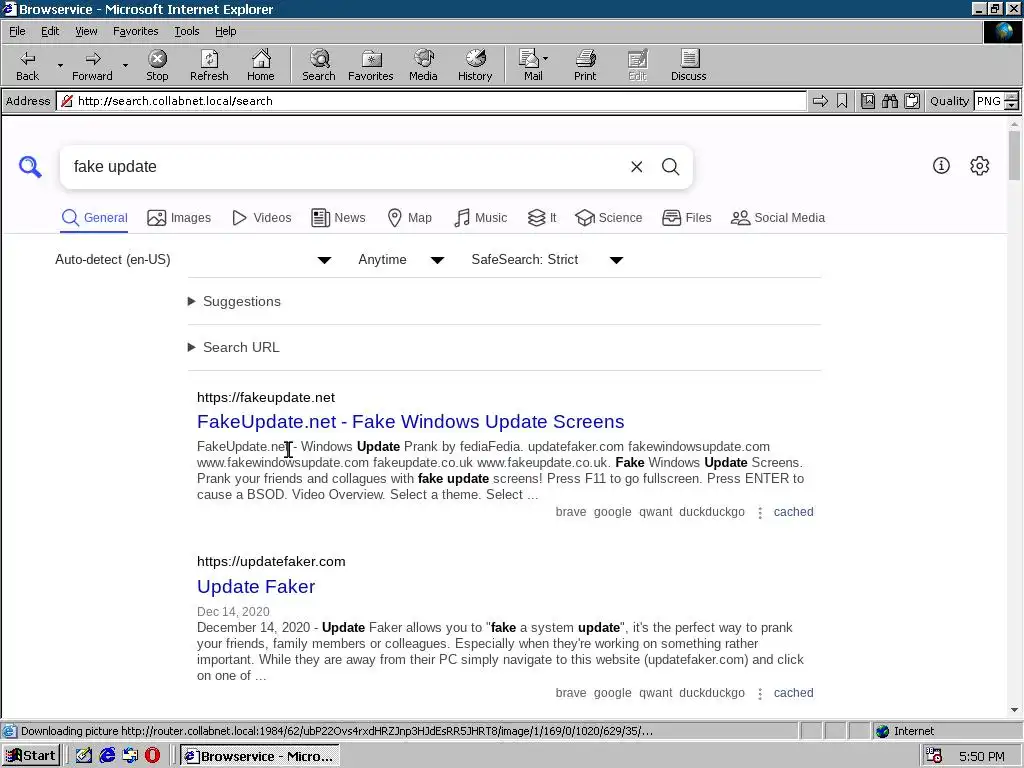Open the File menu
Image resolution: width=1024 pixels, height=768 pixels.
click(x=17, y=31)
